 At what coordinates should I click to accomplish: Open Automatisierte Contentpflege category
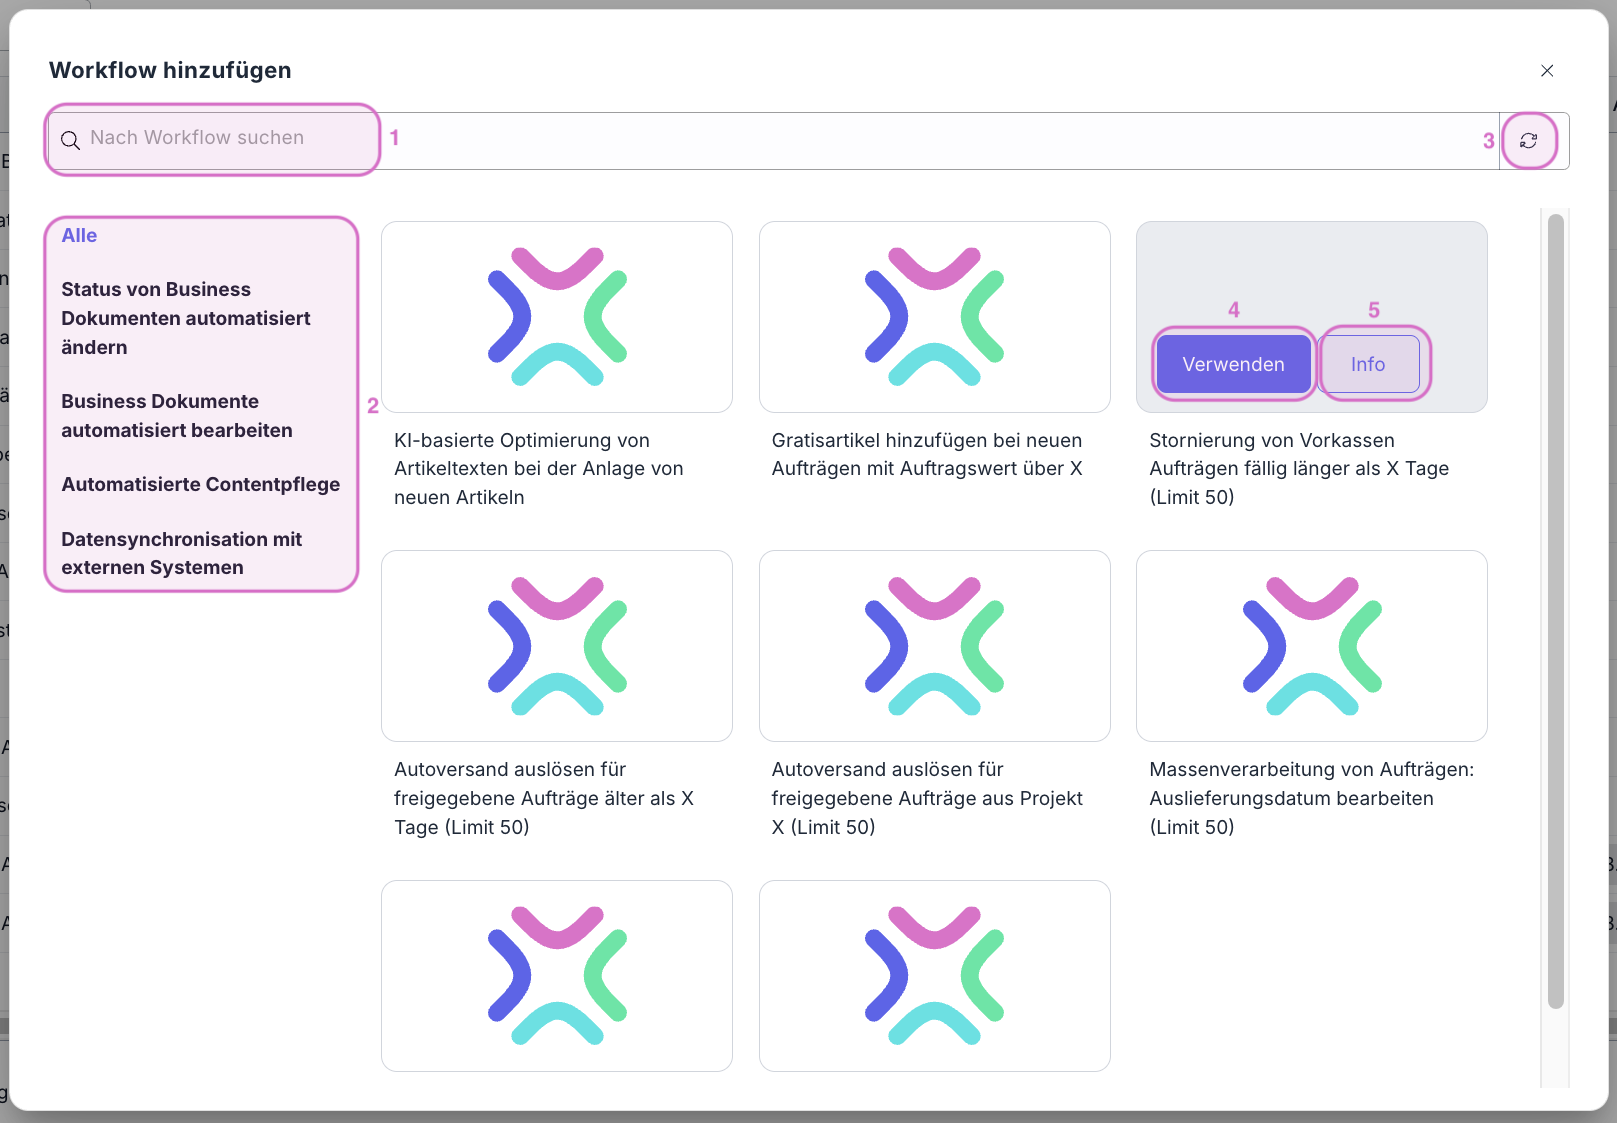point(200,485)
